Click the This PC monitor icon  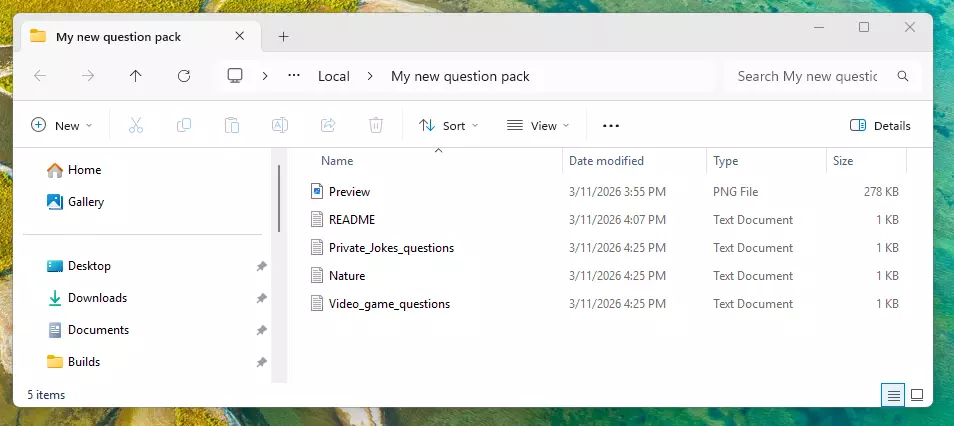(x=235, y=75)
